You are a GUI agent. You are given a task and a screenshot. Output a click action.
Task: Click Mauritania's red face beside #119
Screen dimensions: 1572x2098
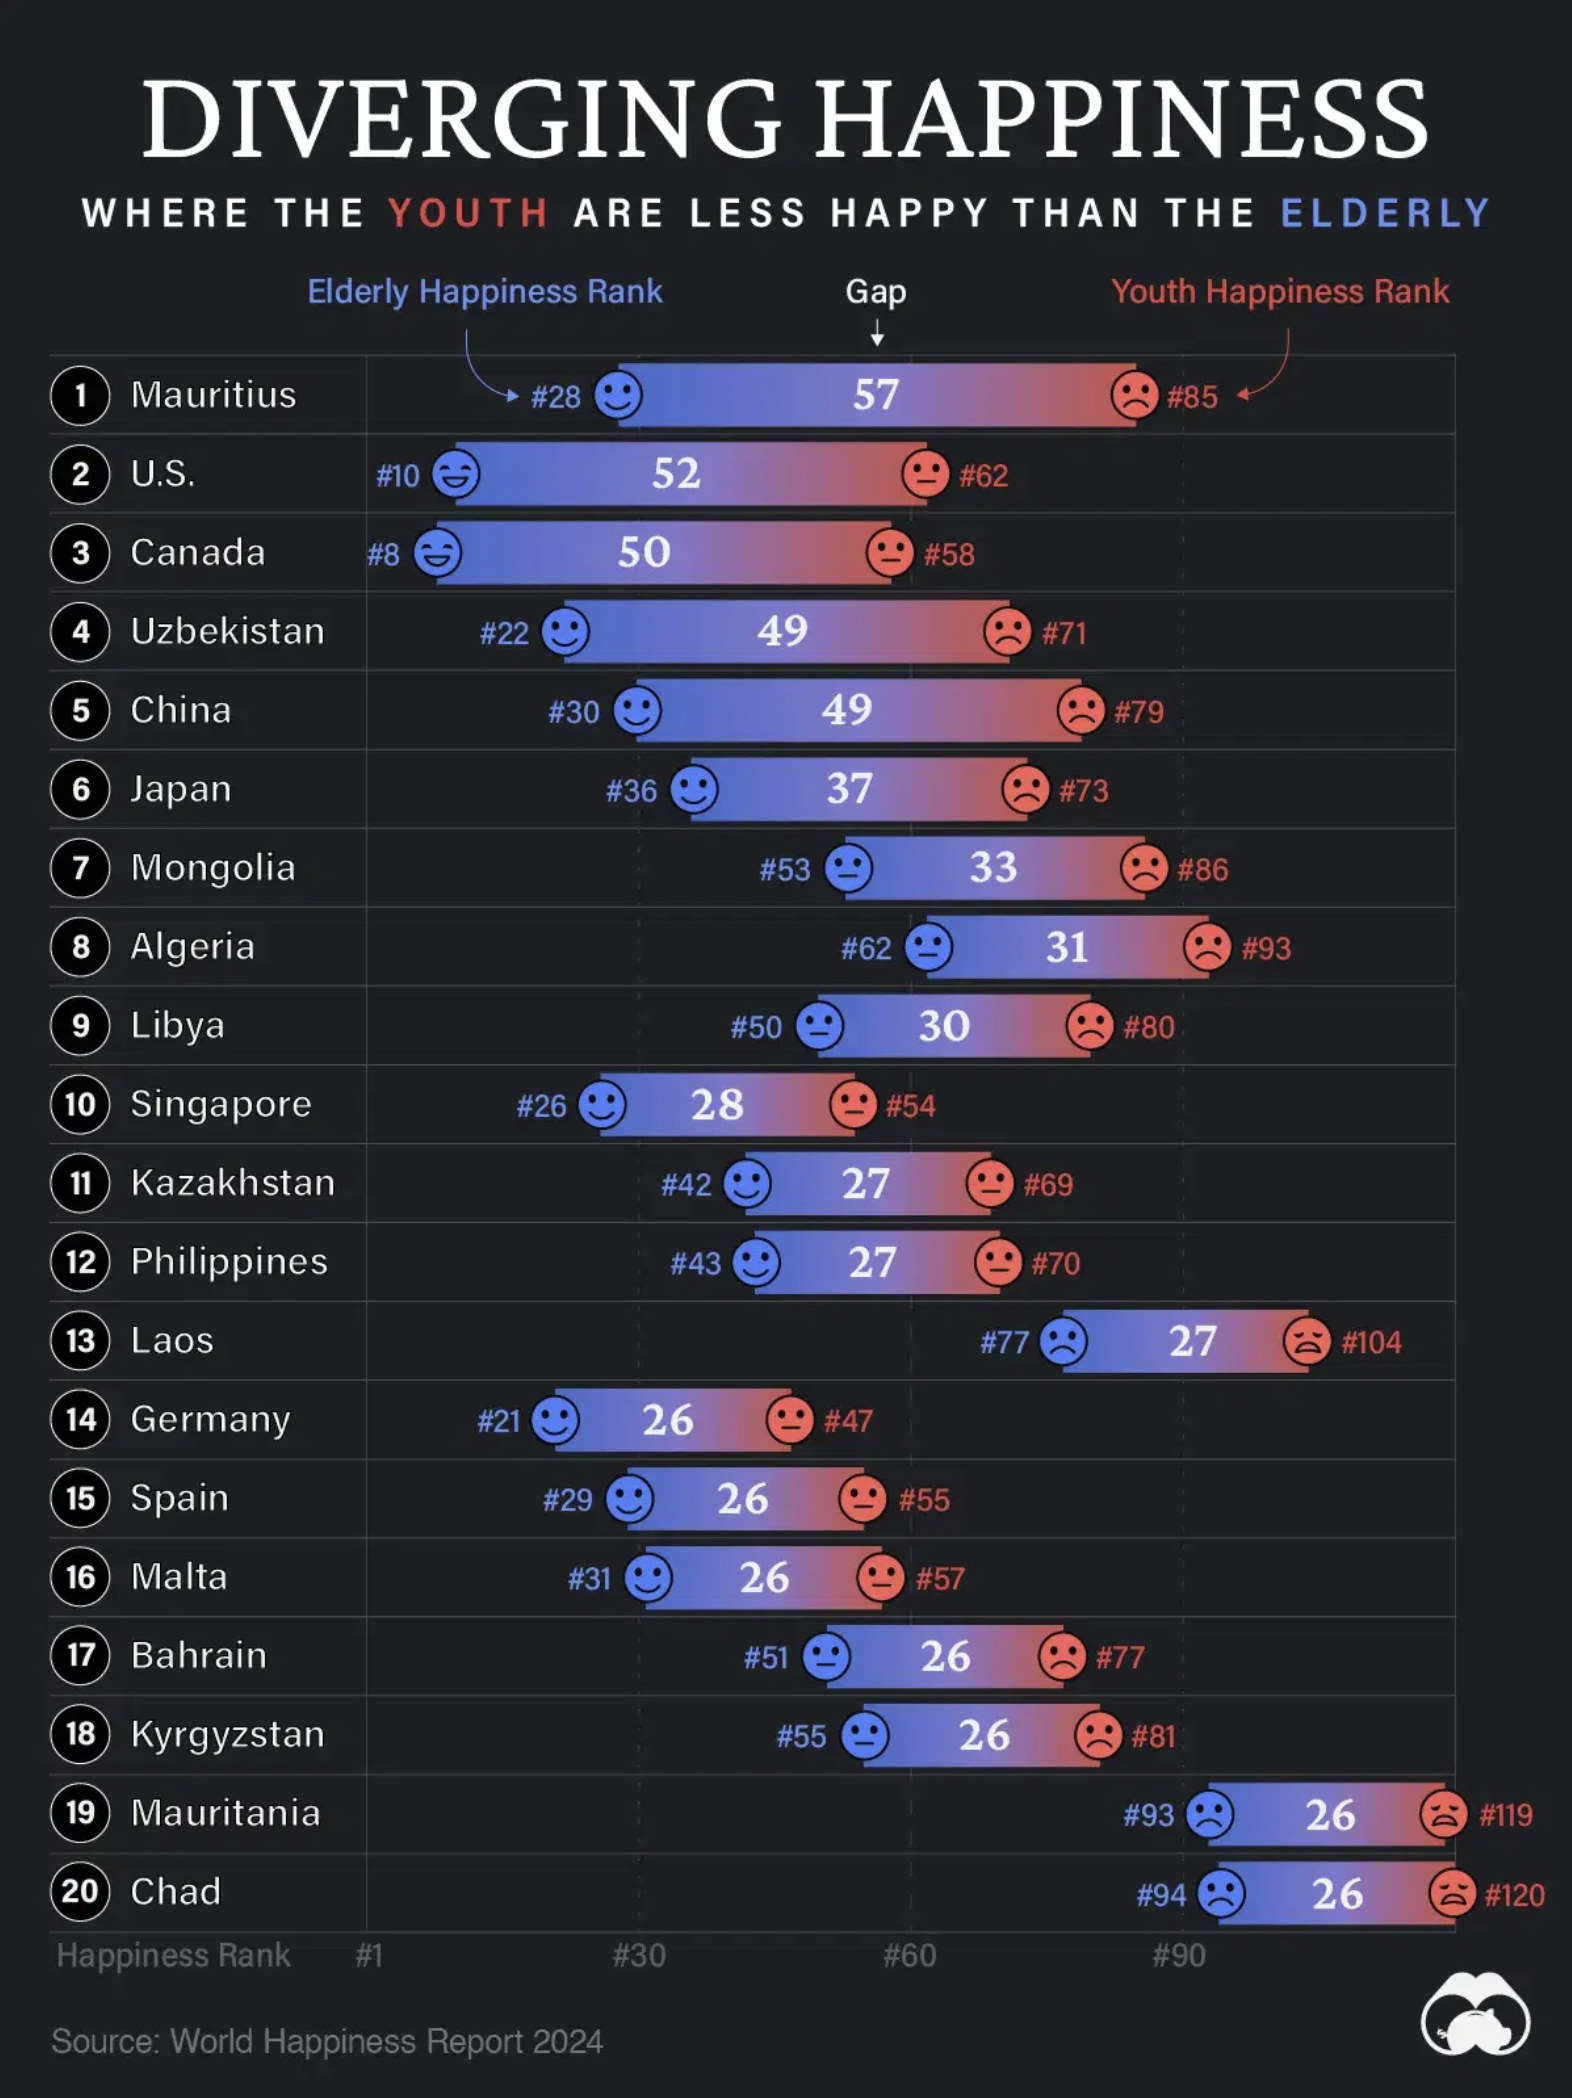1444,1814
